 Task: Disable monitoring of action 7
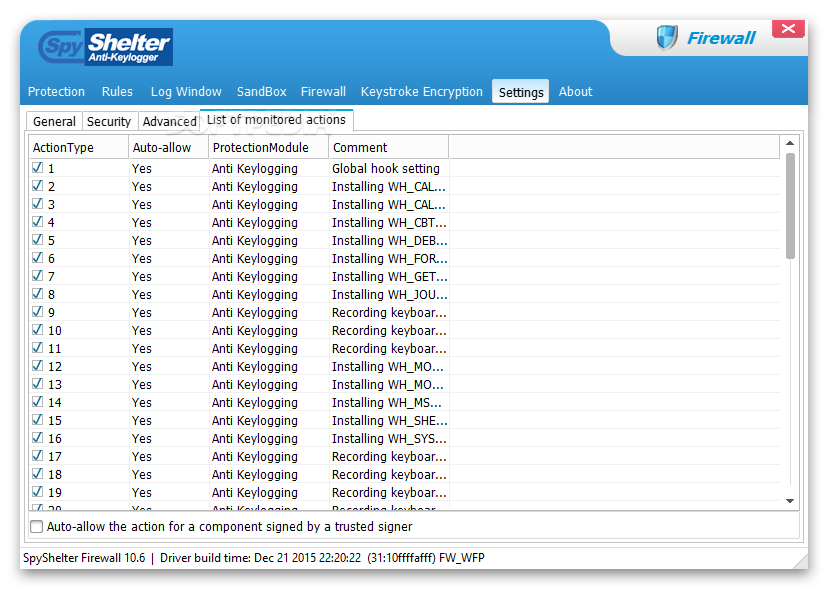click(37, 276)
